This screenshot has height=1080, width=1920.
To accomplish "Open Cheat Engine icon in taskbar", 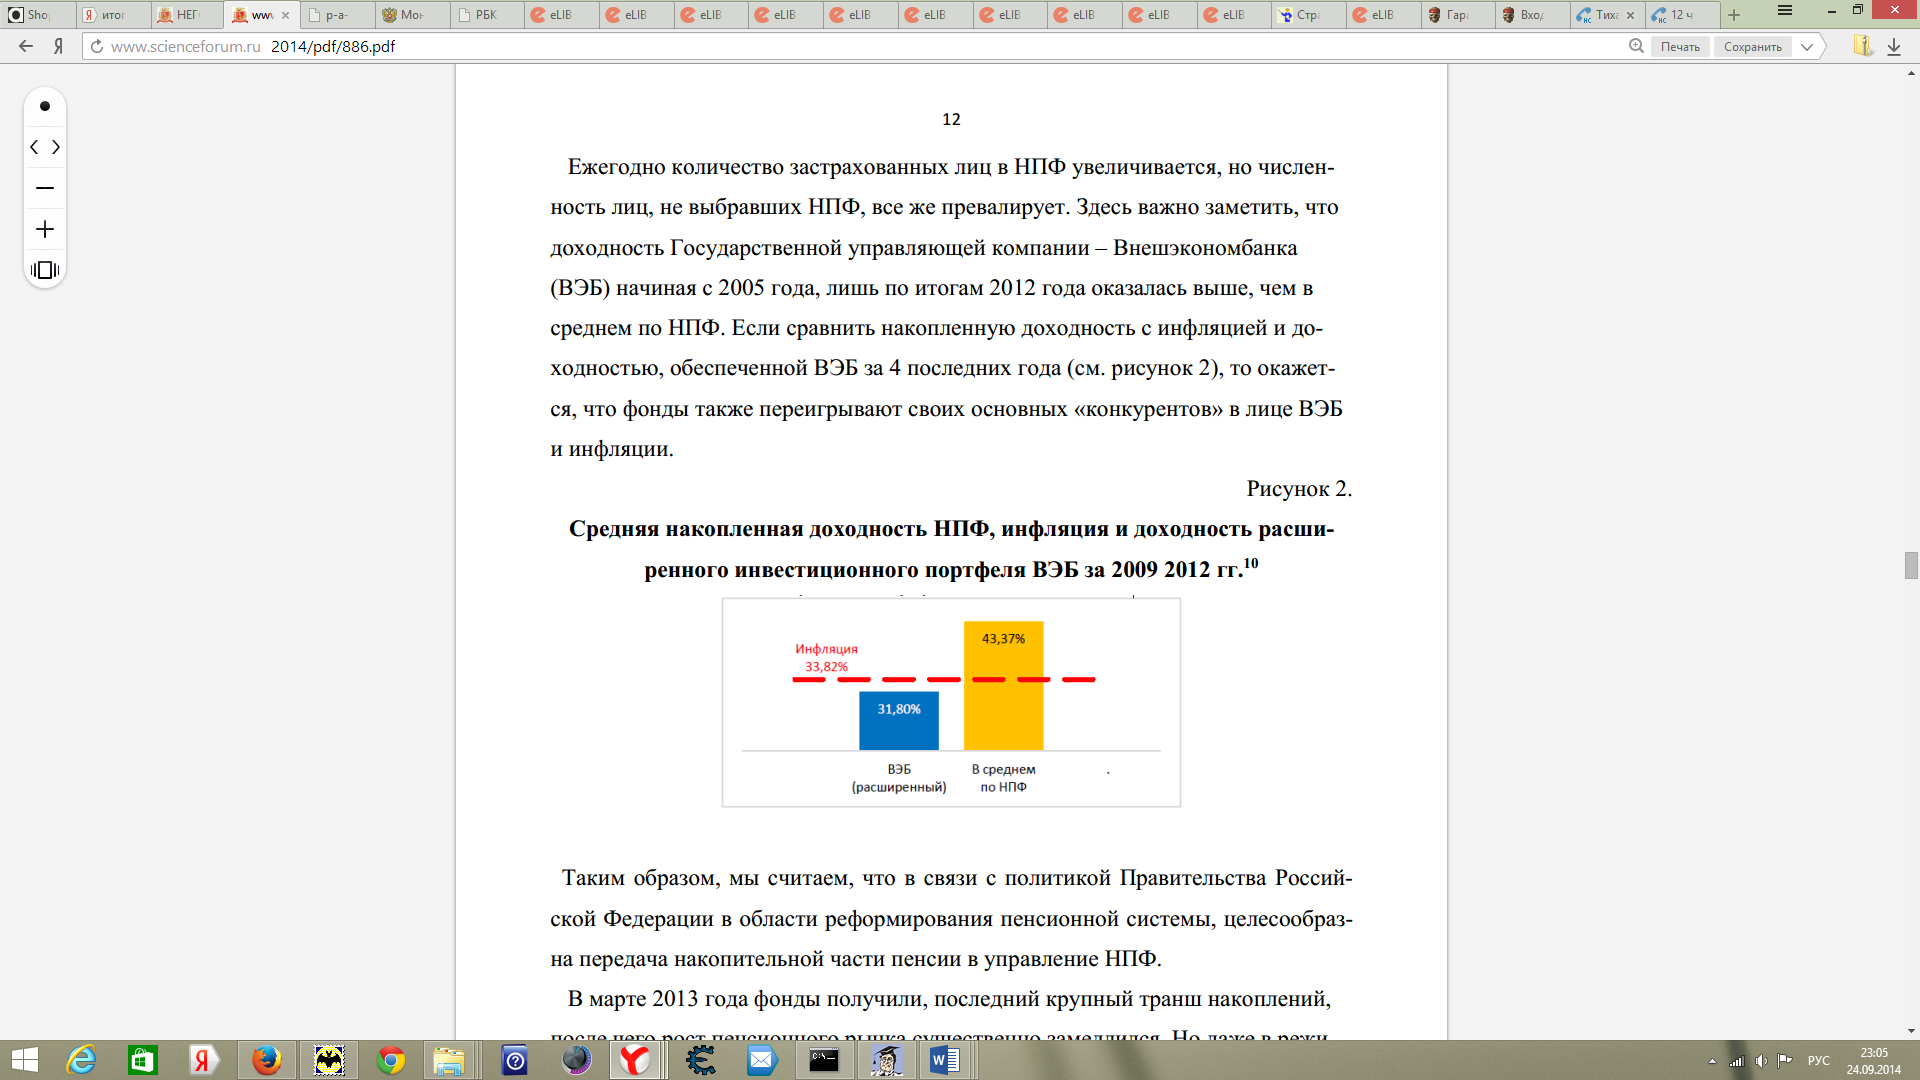I will pyautogui.click(x=701, y=1060).
